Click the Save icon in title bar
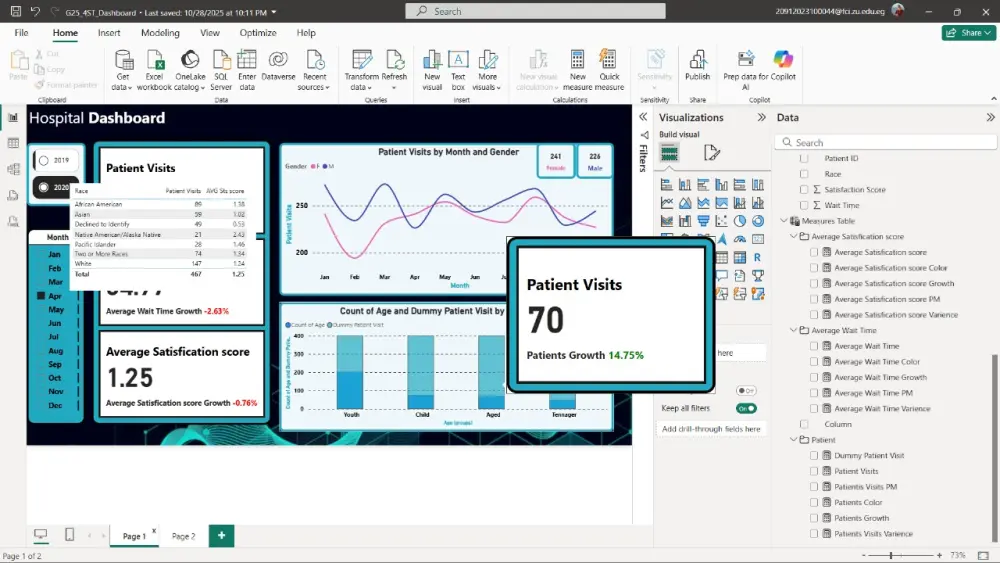Screen dimensions: 1000x563 tap(16, 11)
